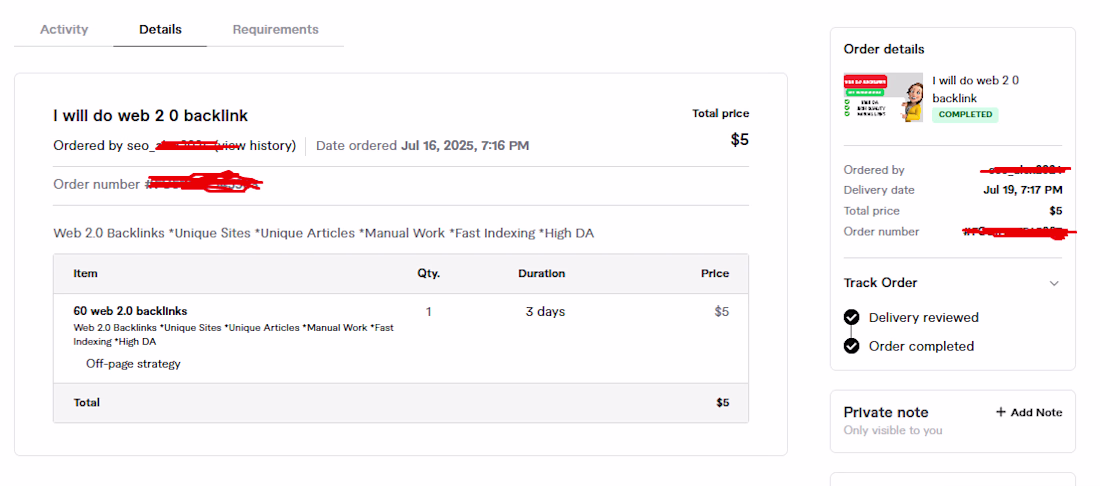Image resolution: width=1100 pixels, height=486 pixels.
Task: Click the Add Note button
Action: [x=1036, y=412]
